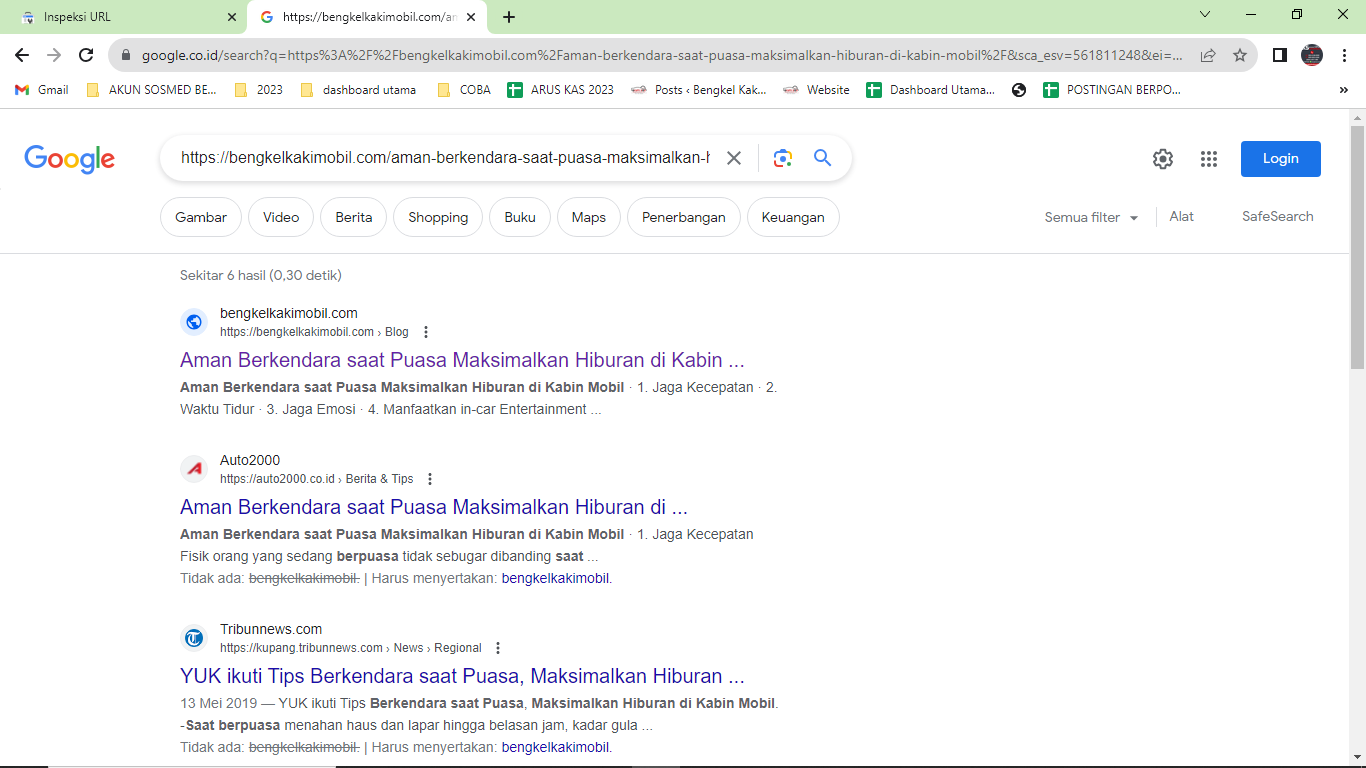Click bengkelkakimobil link under Auto2000 result
The height and width of the screenshot is (768, 1366).
point(555,578)
